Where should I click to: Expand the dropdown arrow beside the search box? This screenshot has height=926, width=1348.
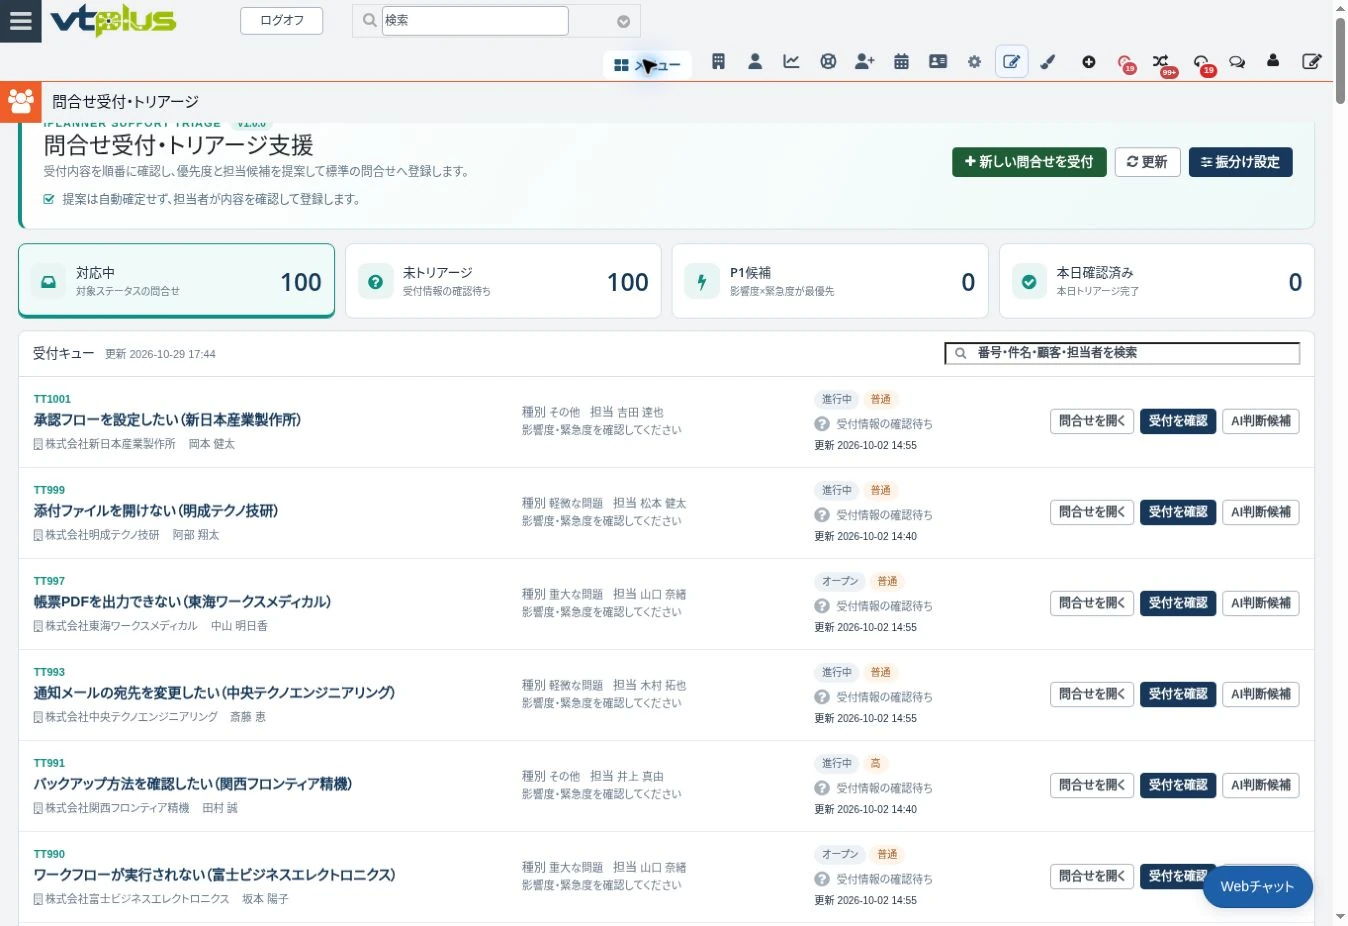click(623, 21)
